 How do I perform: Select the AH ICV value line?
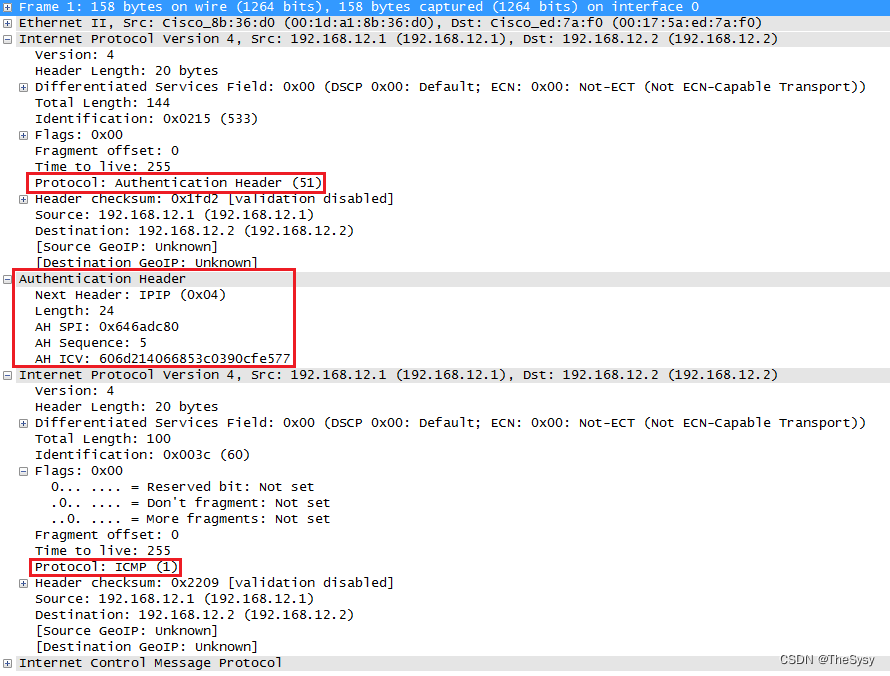(162, 359)
